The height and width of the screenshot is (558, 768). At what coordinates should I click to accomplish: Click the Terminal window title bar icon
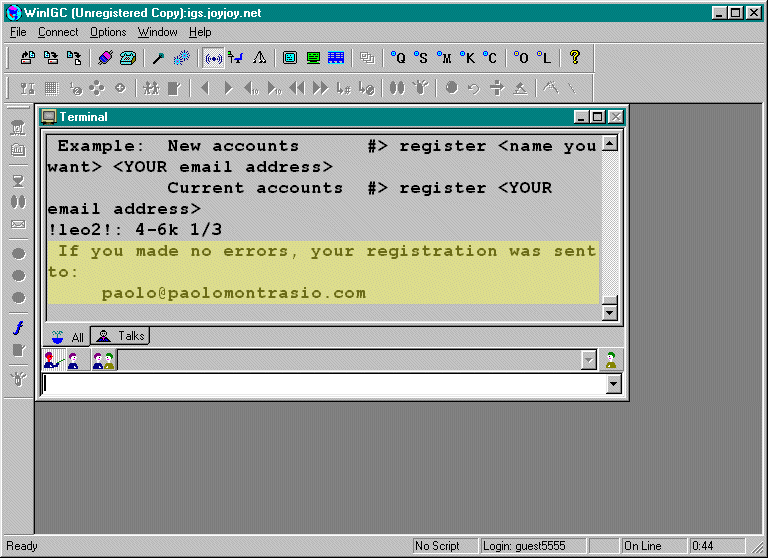coord(49,117)
